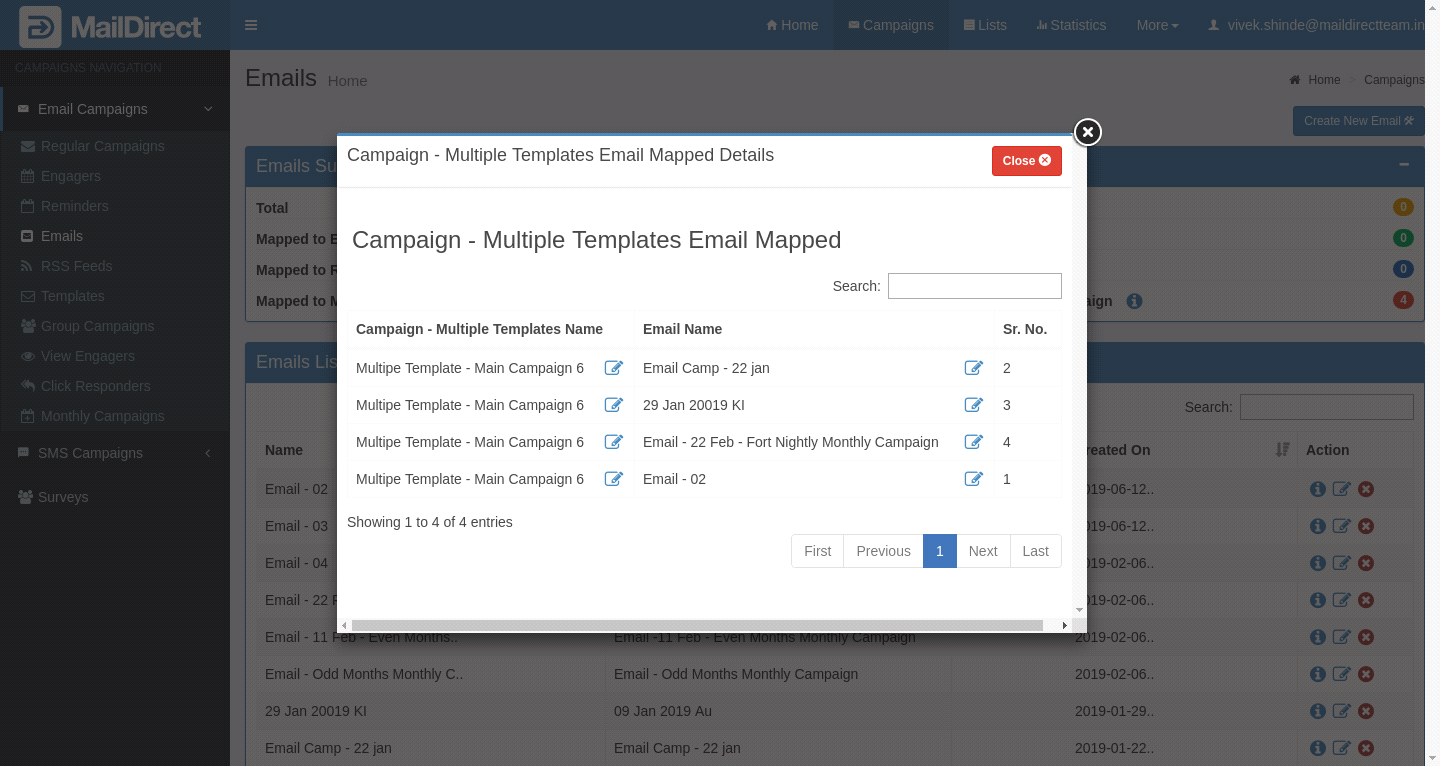1440x766 pixels.
Task: Click the modal Search input field
Action: 974,286
